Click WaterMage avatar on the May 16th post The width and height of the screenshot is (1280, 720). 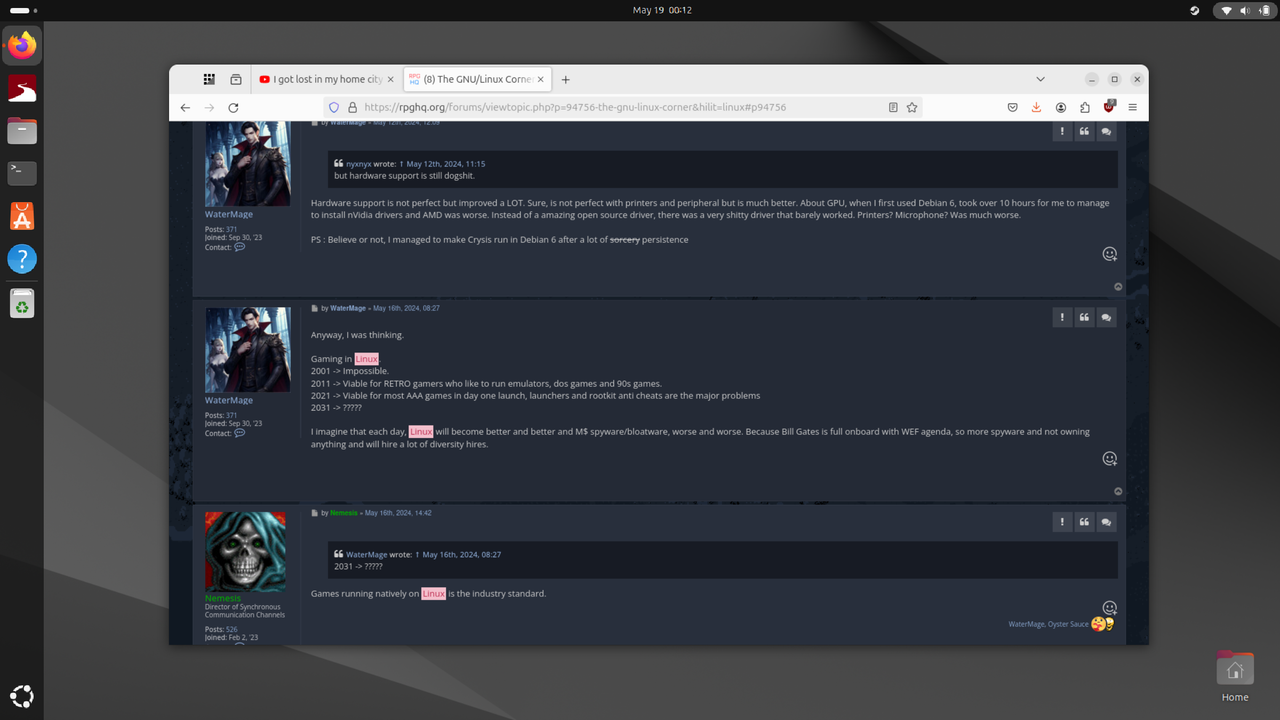pyautogui.click(x=248, y=349)
